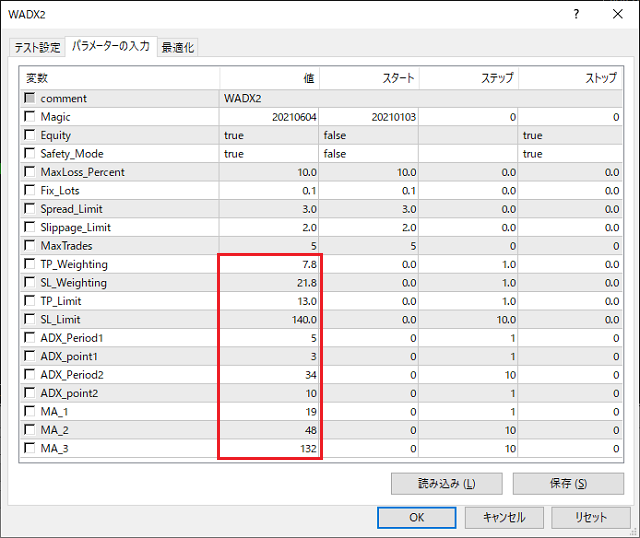This screenshot has width=640, height=538.
Task: Select the TP_Limit value 13.0
Action: (x=269, y=301)
